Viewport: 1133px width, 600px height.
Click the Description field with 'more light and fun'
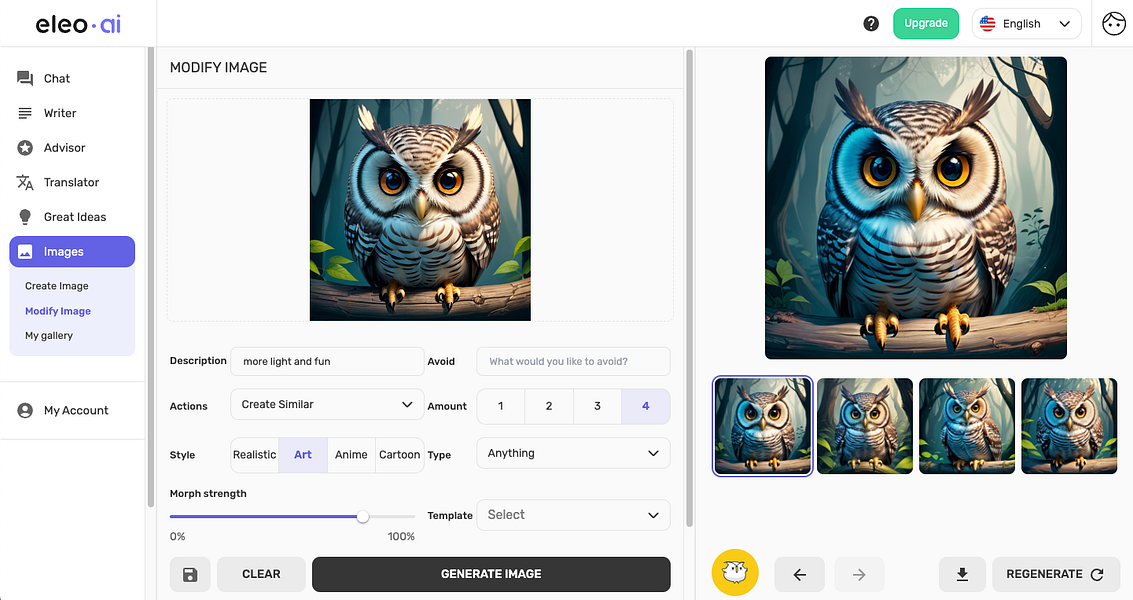(327, 361)
